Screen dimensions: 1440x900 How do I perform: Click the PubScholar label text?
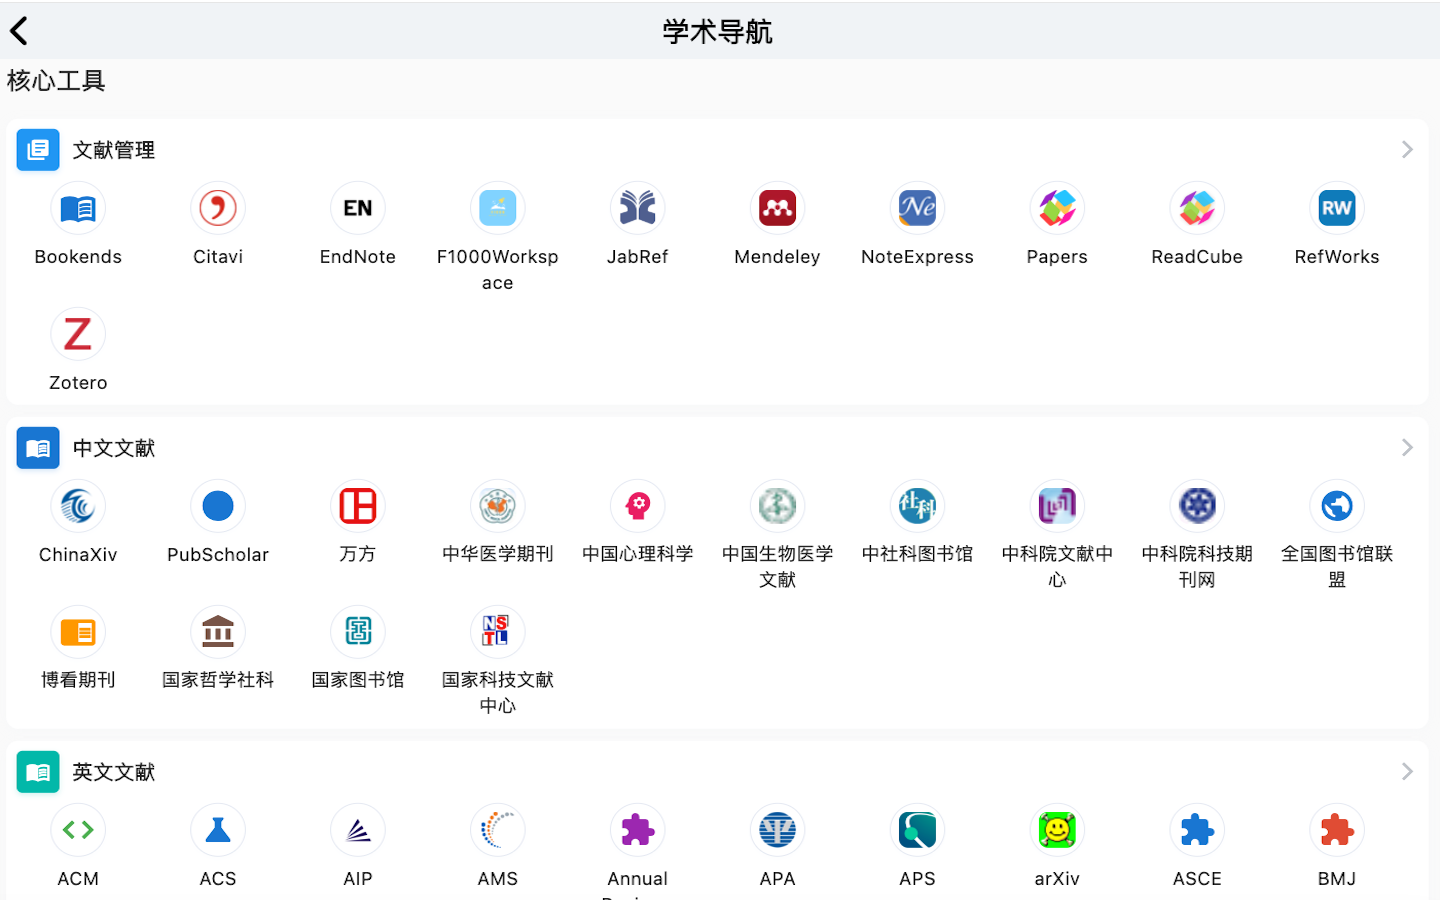[x=218, y=555]
